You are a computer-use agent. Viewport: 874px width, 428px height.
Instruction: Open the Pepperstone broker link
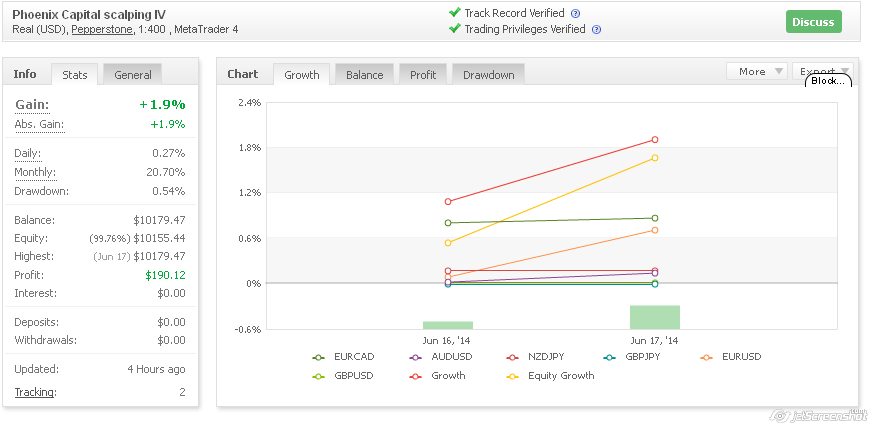(x=103, y=30)
